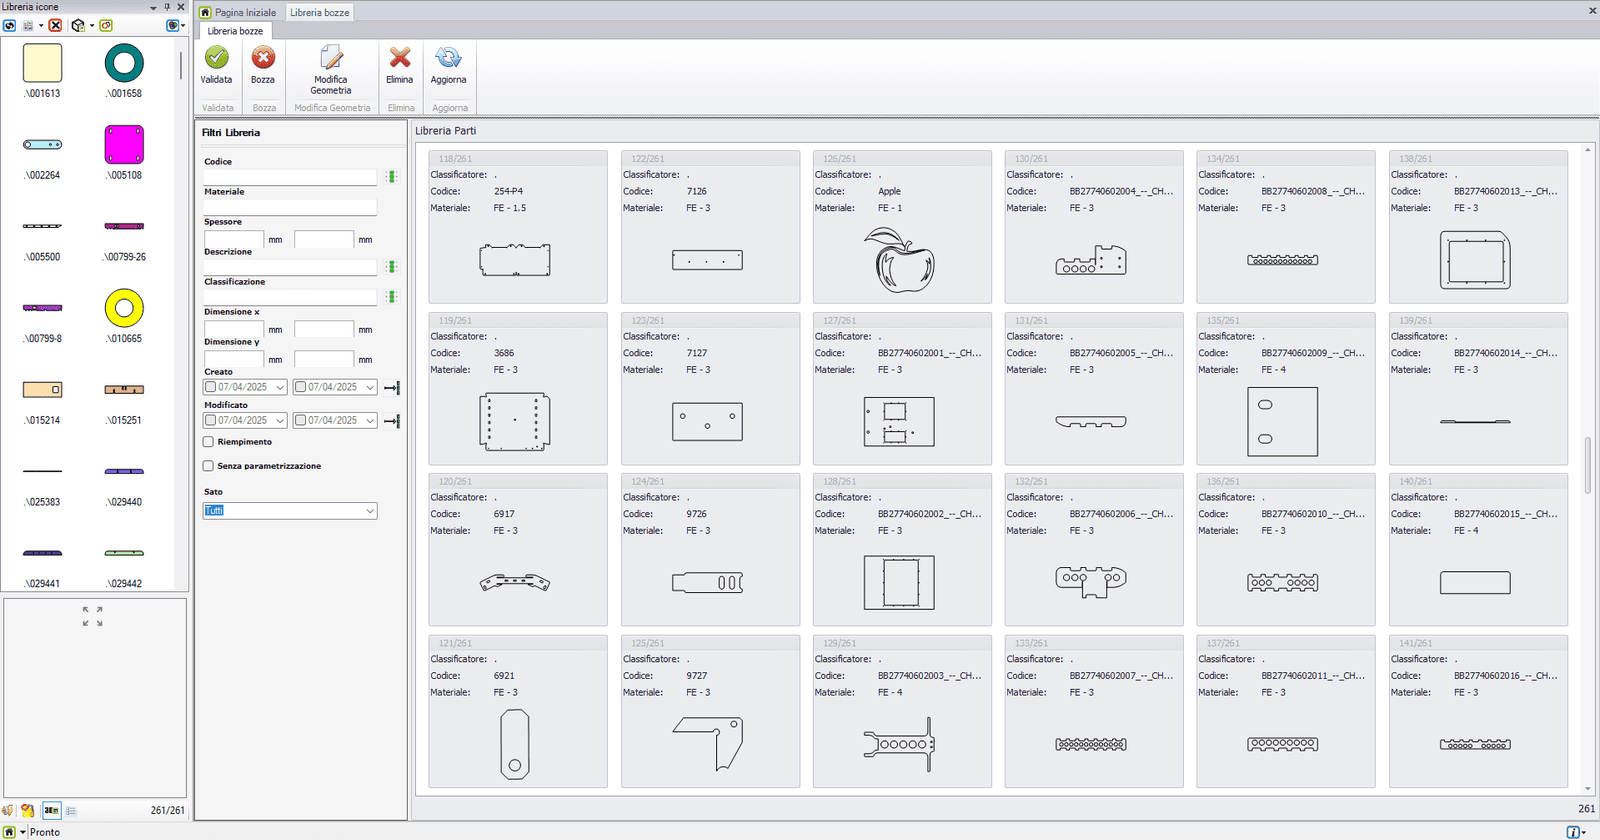Select the Libreria bozze ribbon tab
The height and width of the screenshot is (840, 1600).
(235, 31)
